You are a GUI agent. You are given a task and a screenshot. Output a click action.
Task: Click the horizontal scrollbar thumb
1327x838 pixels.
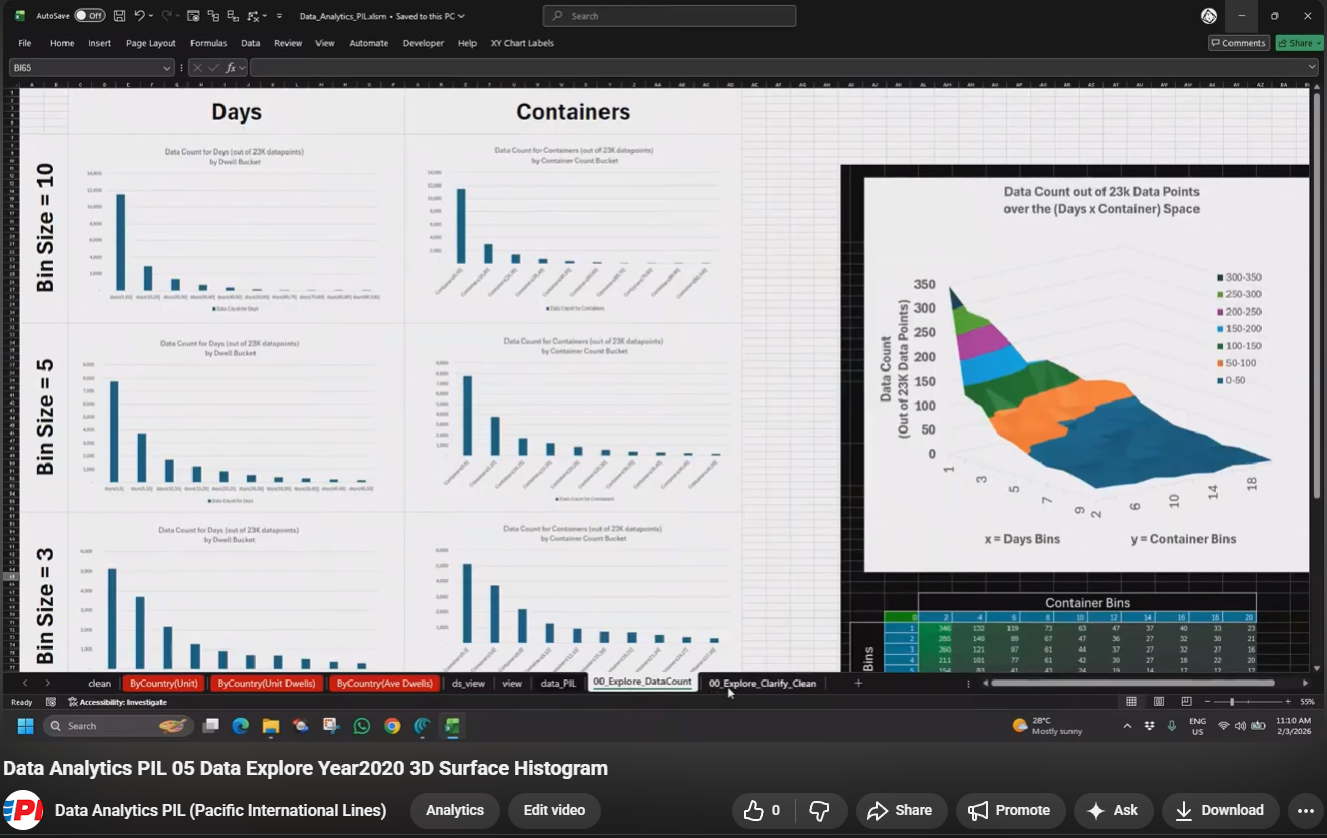1133,683
